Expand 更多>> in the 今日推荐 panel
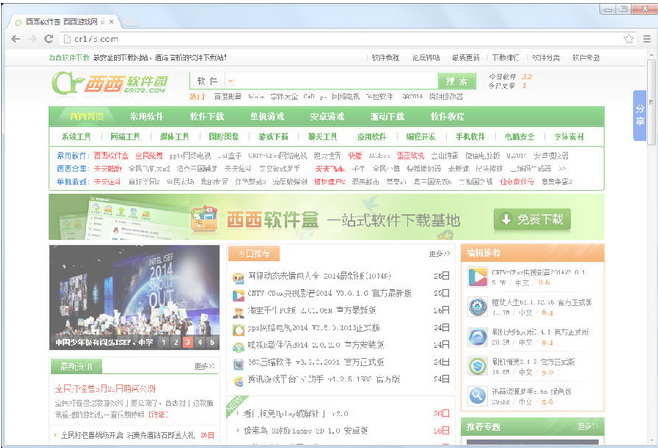Screen dimensions: 658x448 pyautogui.click(x=439, y=254)
